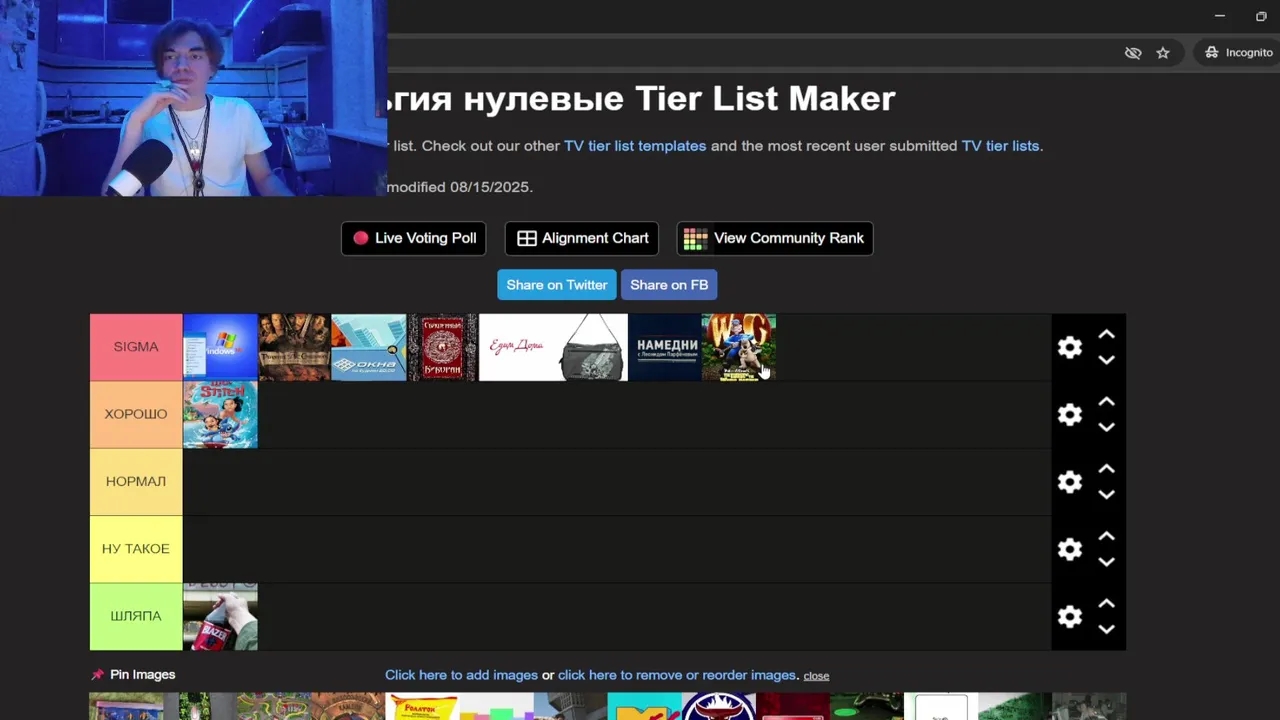Open the Alignment Chart
The width and height of the screenshot is (1280, 720).
click(x=582, y=238)
